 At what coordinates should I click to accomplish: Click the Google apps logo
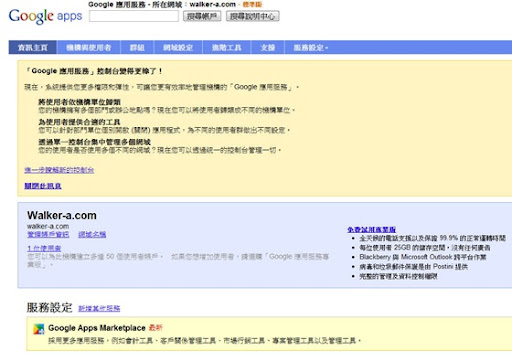tap(45, 16)
